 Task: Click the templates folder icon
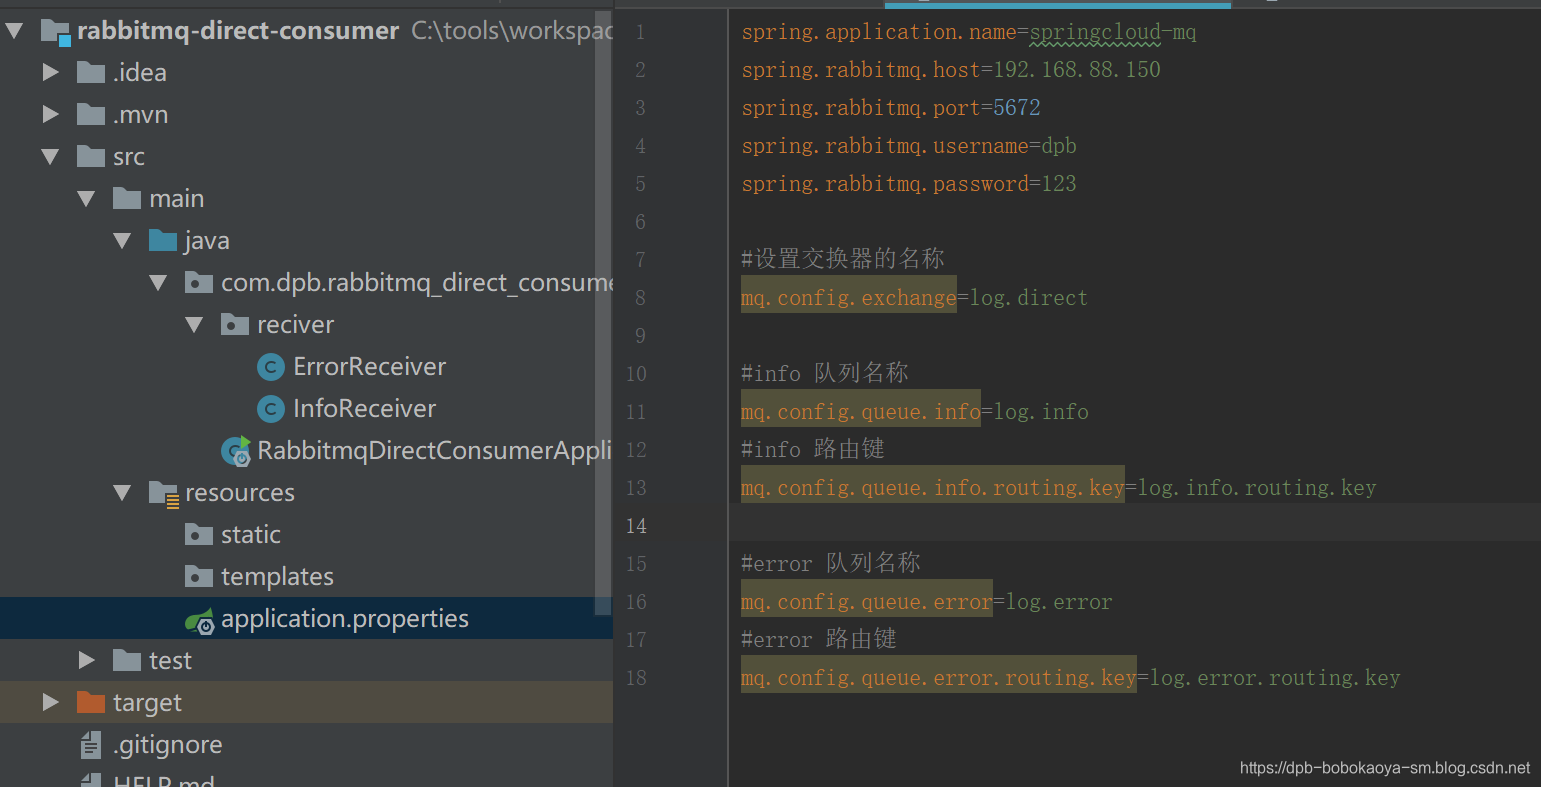tap(199, 576)
